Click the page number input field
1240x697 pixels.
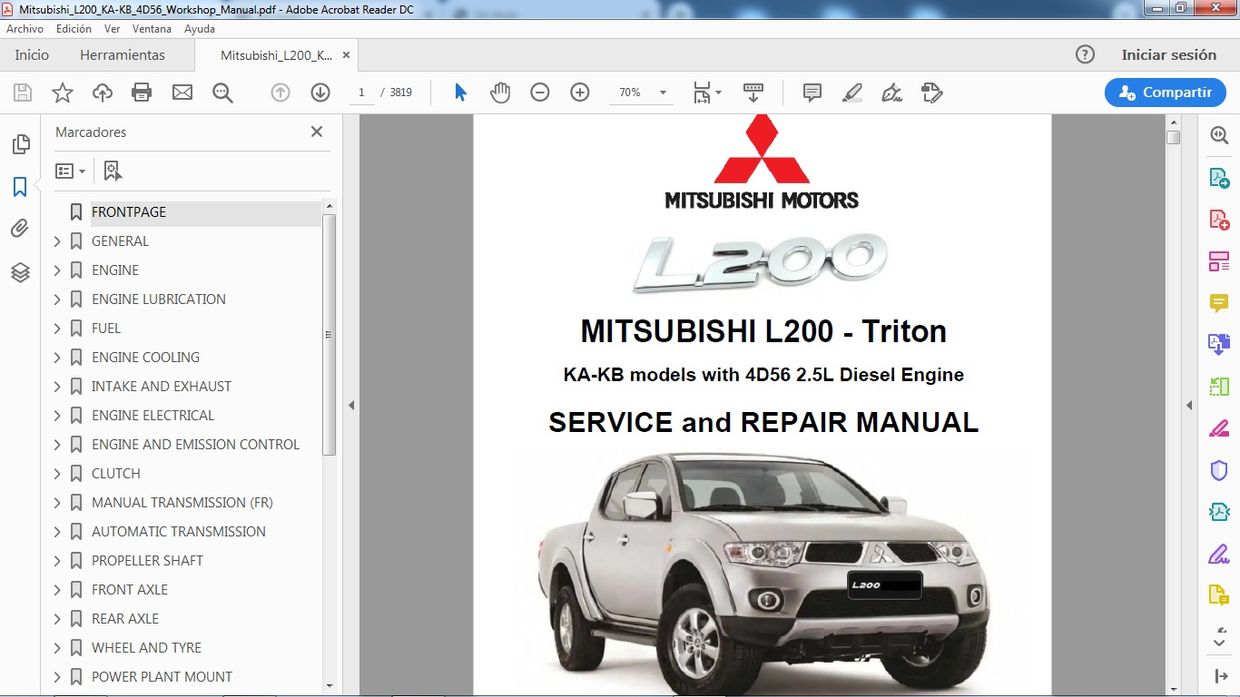361,93
